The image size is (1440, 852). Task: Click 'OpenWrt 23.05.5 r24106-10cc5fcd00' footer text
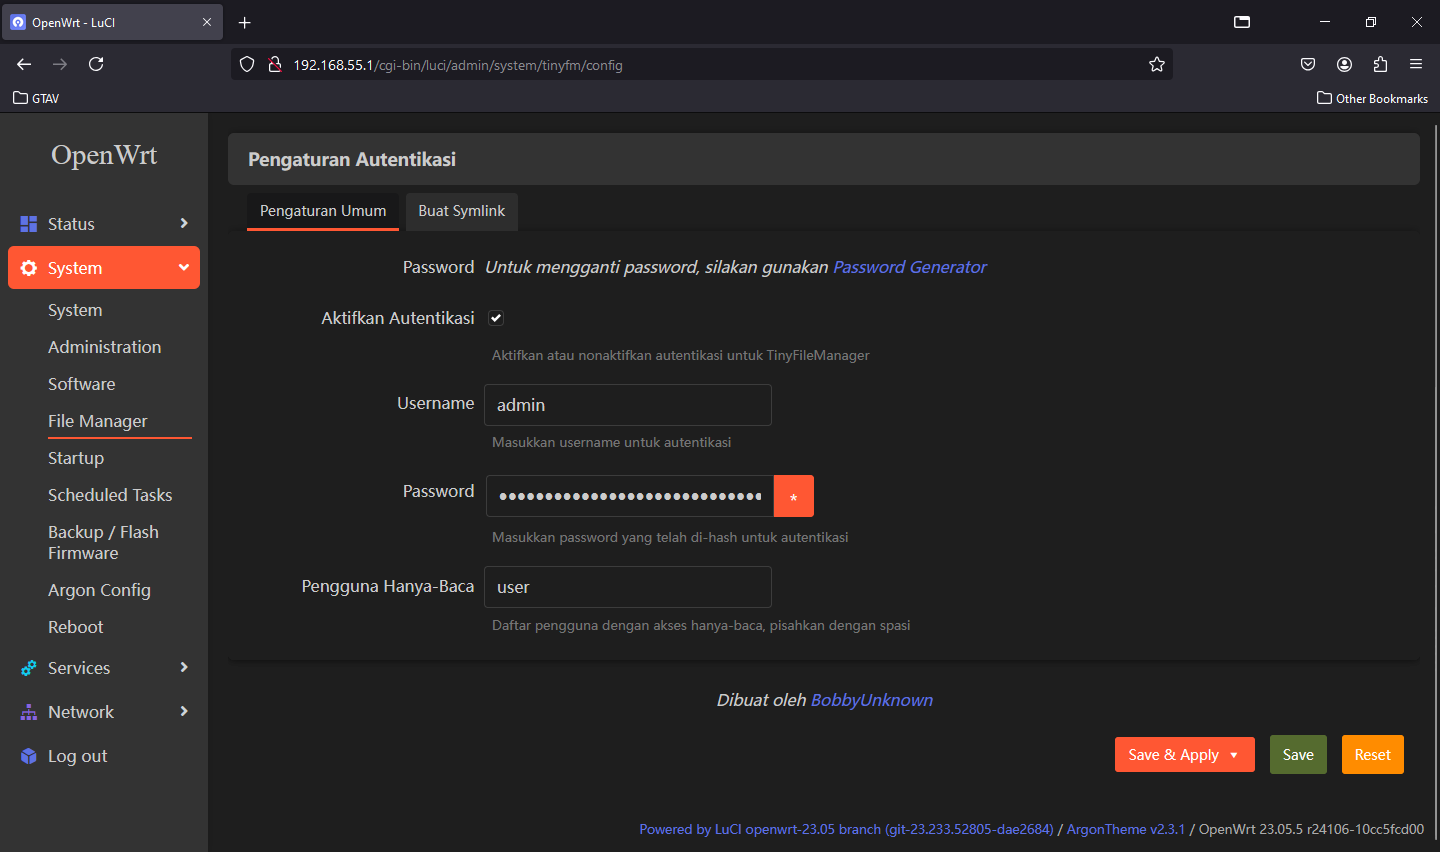pyautogui.click(x=1311, y=829)
